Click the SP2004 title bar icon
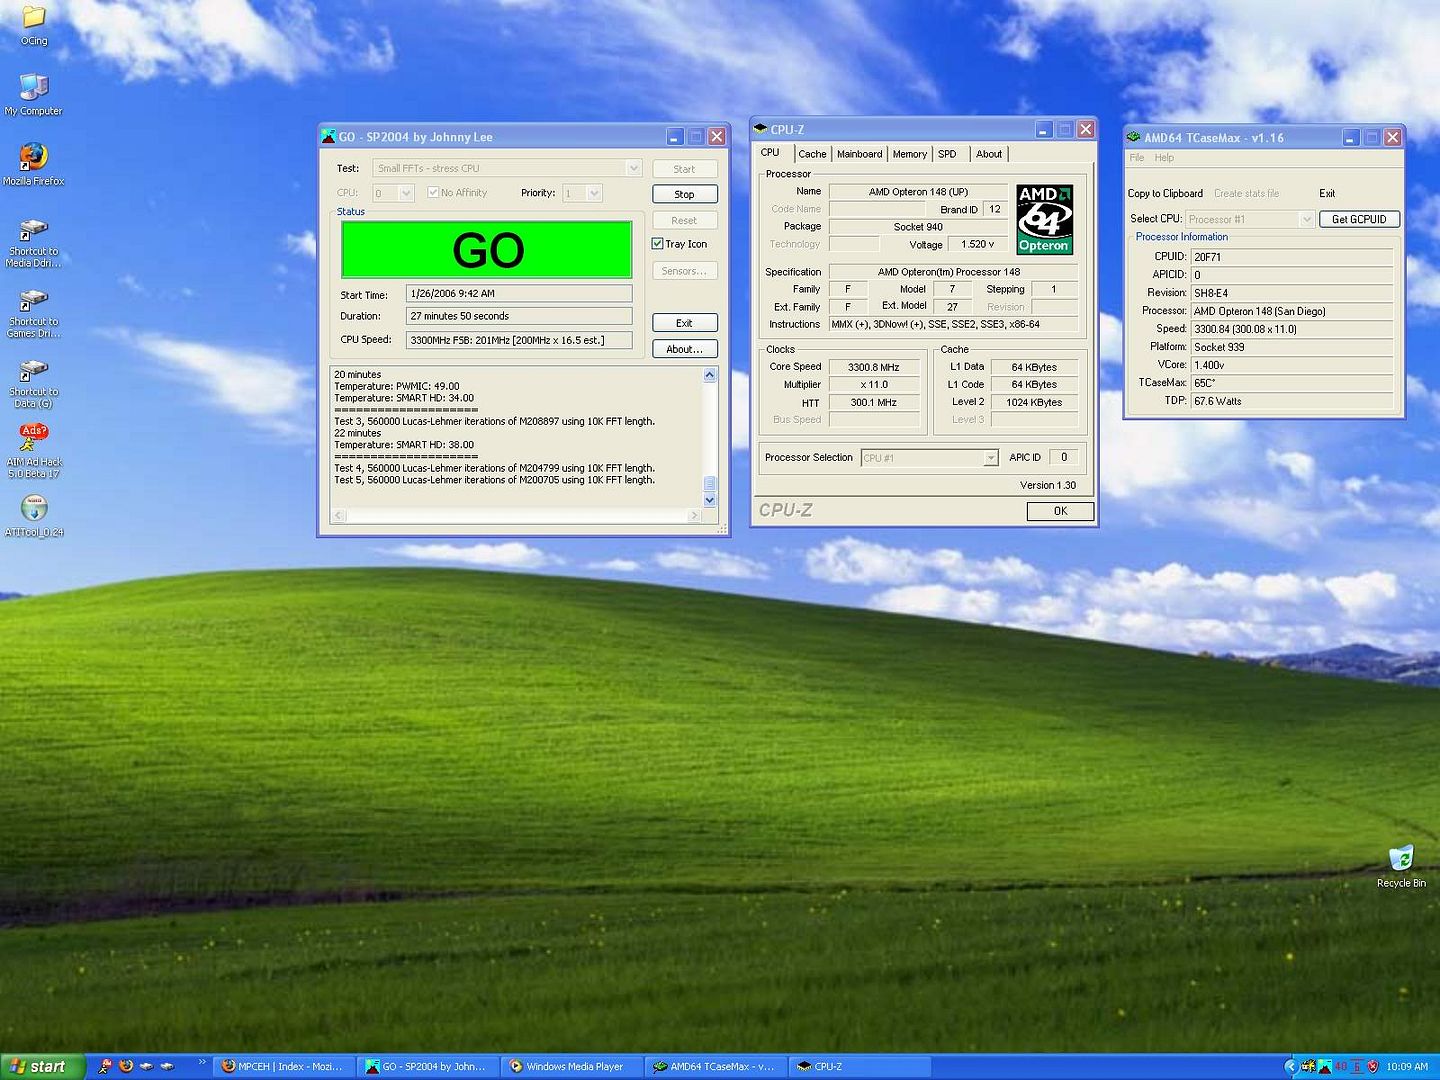Viewport: 1440px width, 1080px height. point(328,136)
